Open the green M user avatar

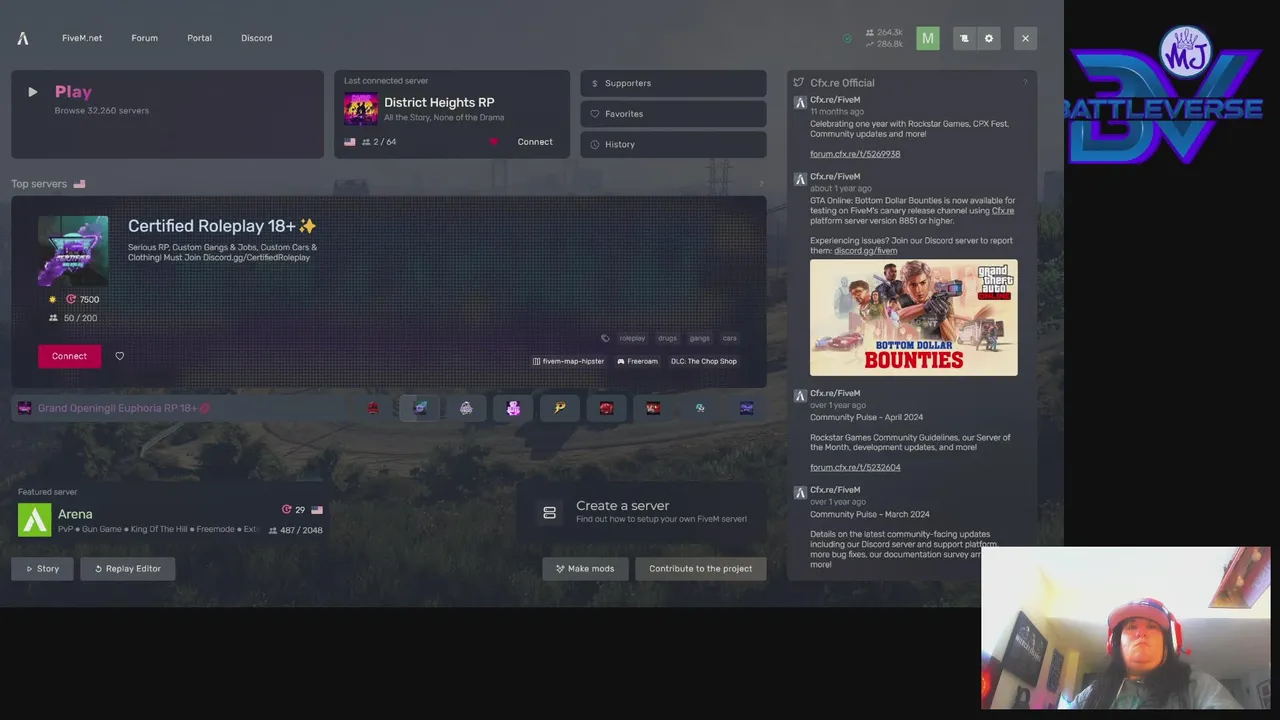click(x=928, y=38)
